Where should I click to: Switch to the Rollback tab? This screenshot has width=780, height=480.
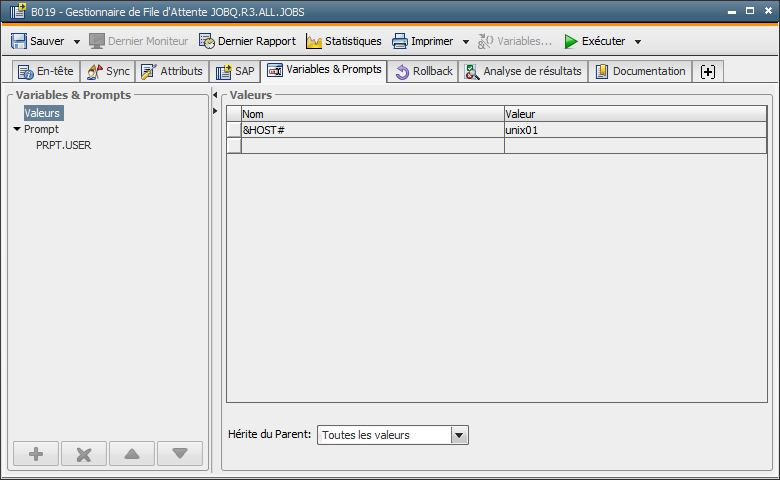pos(424,72)
